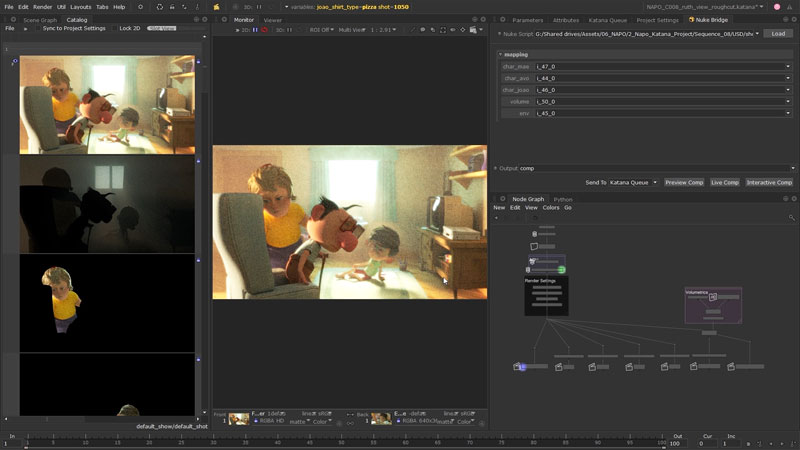This screenshot has height=450, width=800.
Task: Select the sixth render clapper node
Action: (x=704, y=366)
